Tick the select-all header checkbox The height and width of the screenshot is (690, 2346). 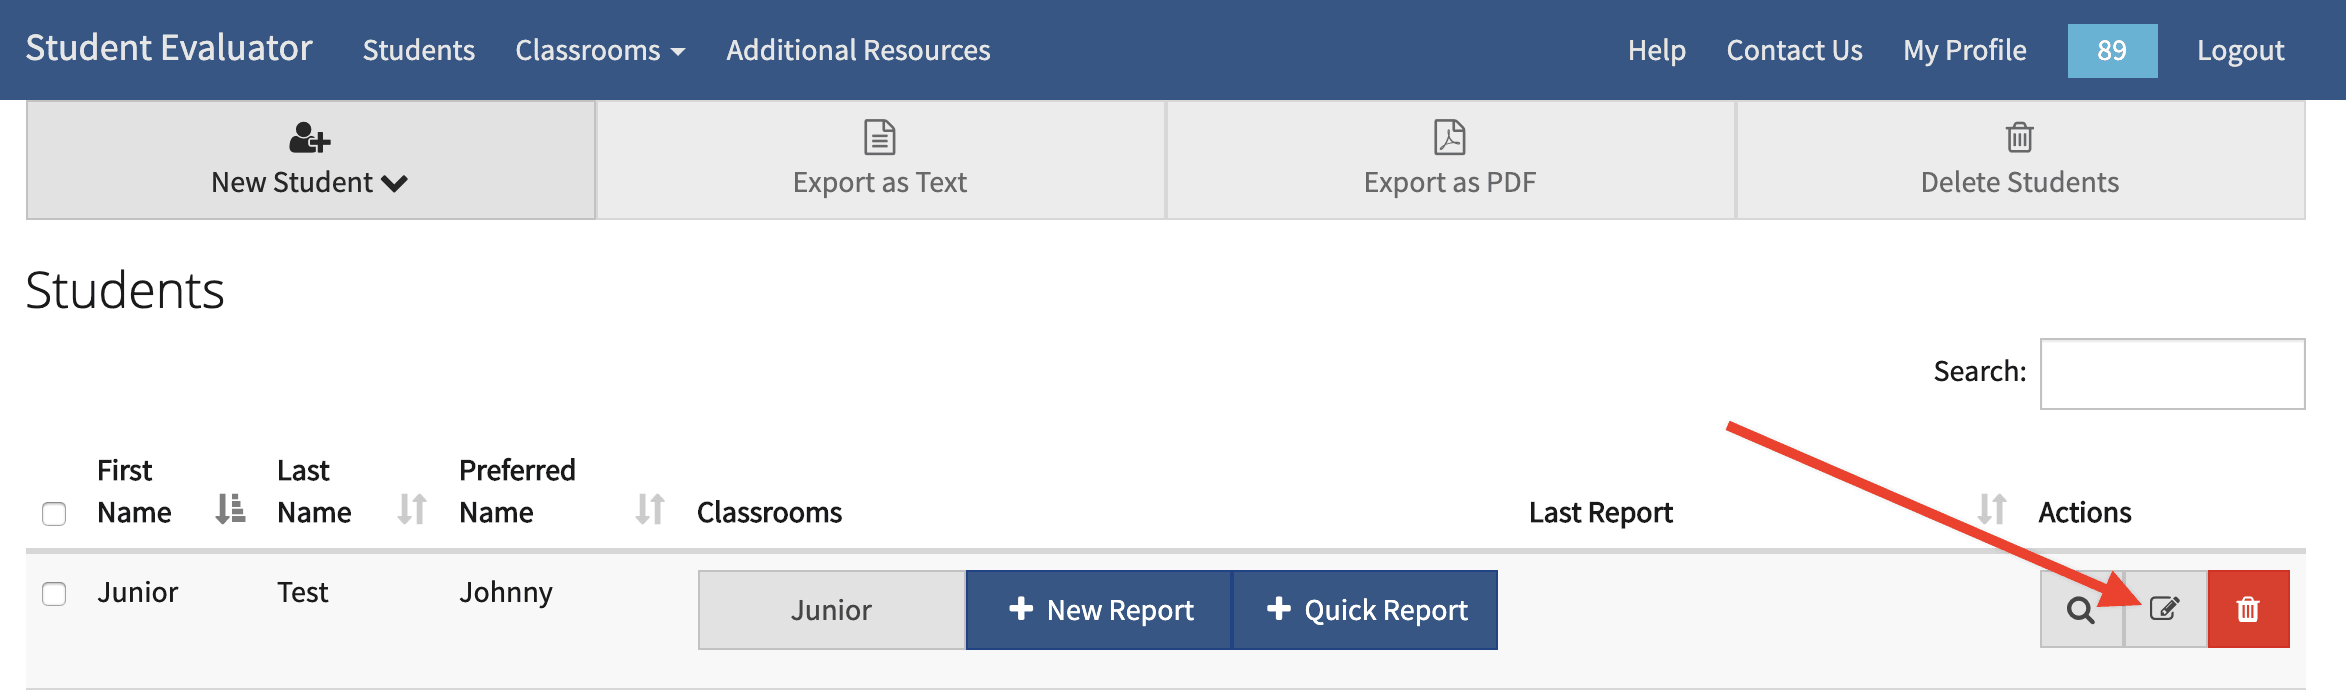[x=54, y=514]
